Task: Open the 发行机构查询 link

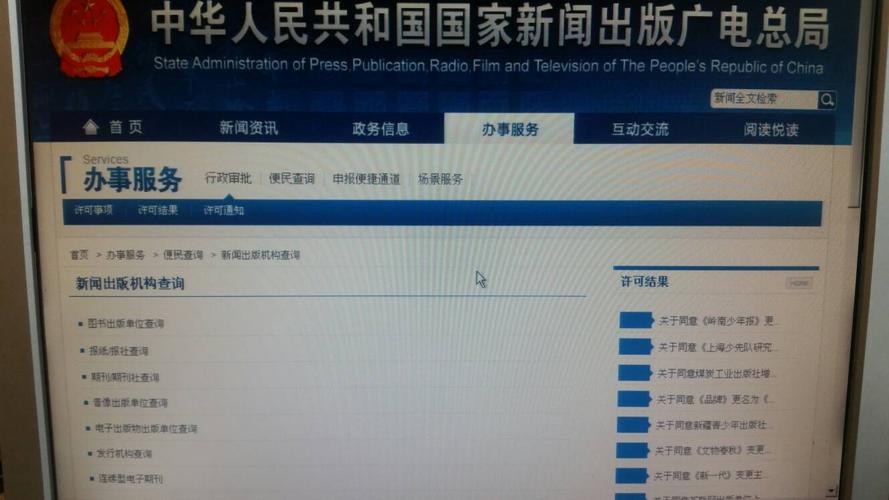Action: pos(124,454)
